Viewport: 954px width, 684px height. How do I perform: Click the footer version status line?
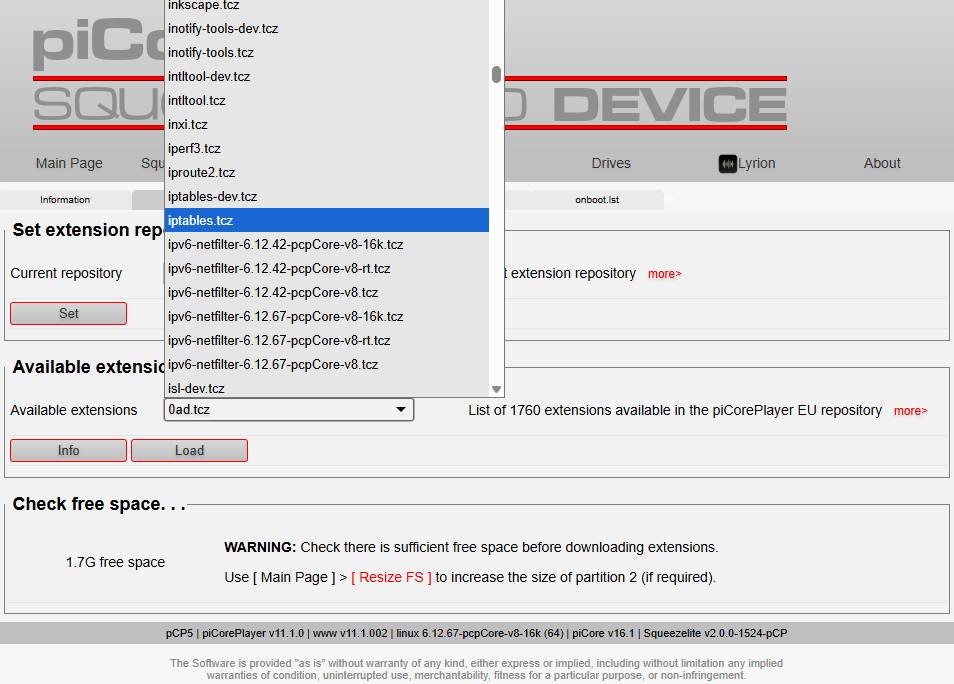(x=476, y=633)
